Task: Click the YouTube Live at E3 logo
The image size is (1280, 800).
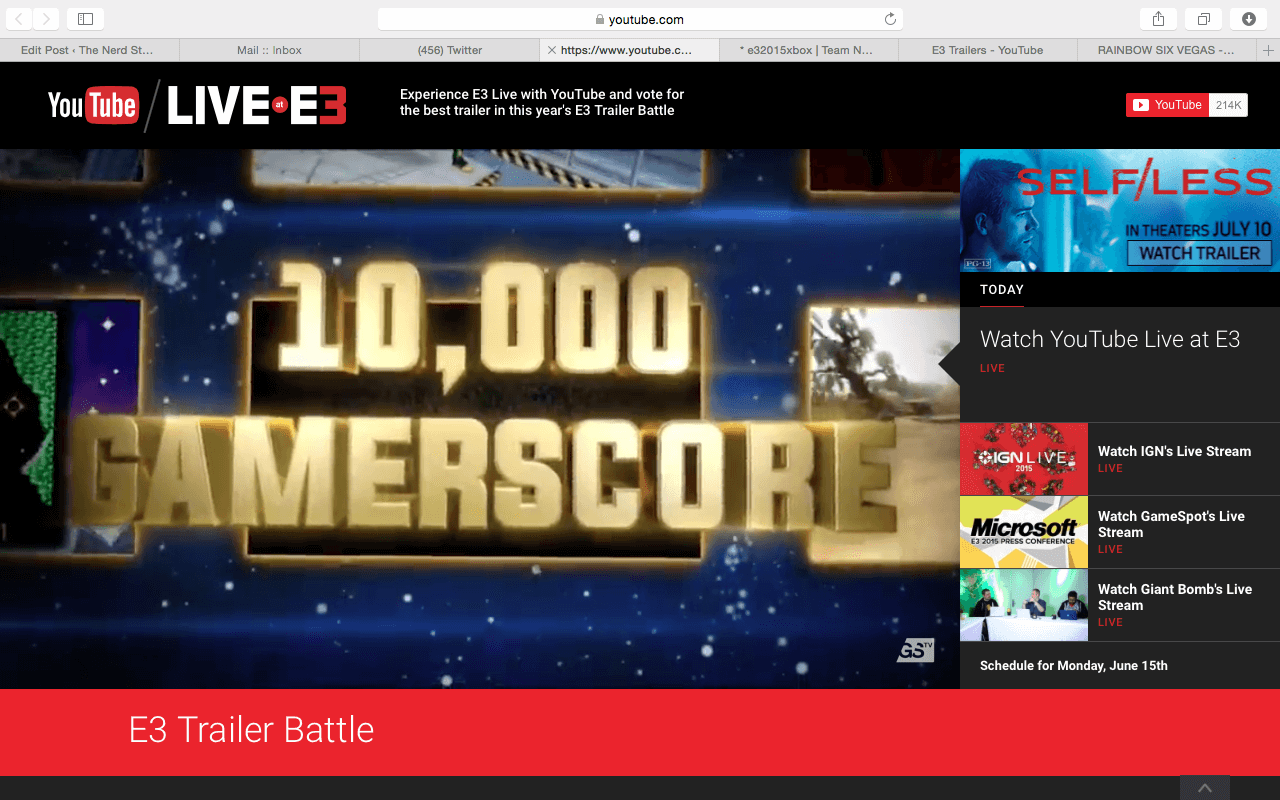Action: (x=197, y=105)
